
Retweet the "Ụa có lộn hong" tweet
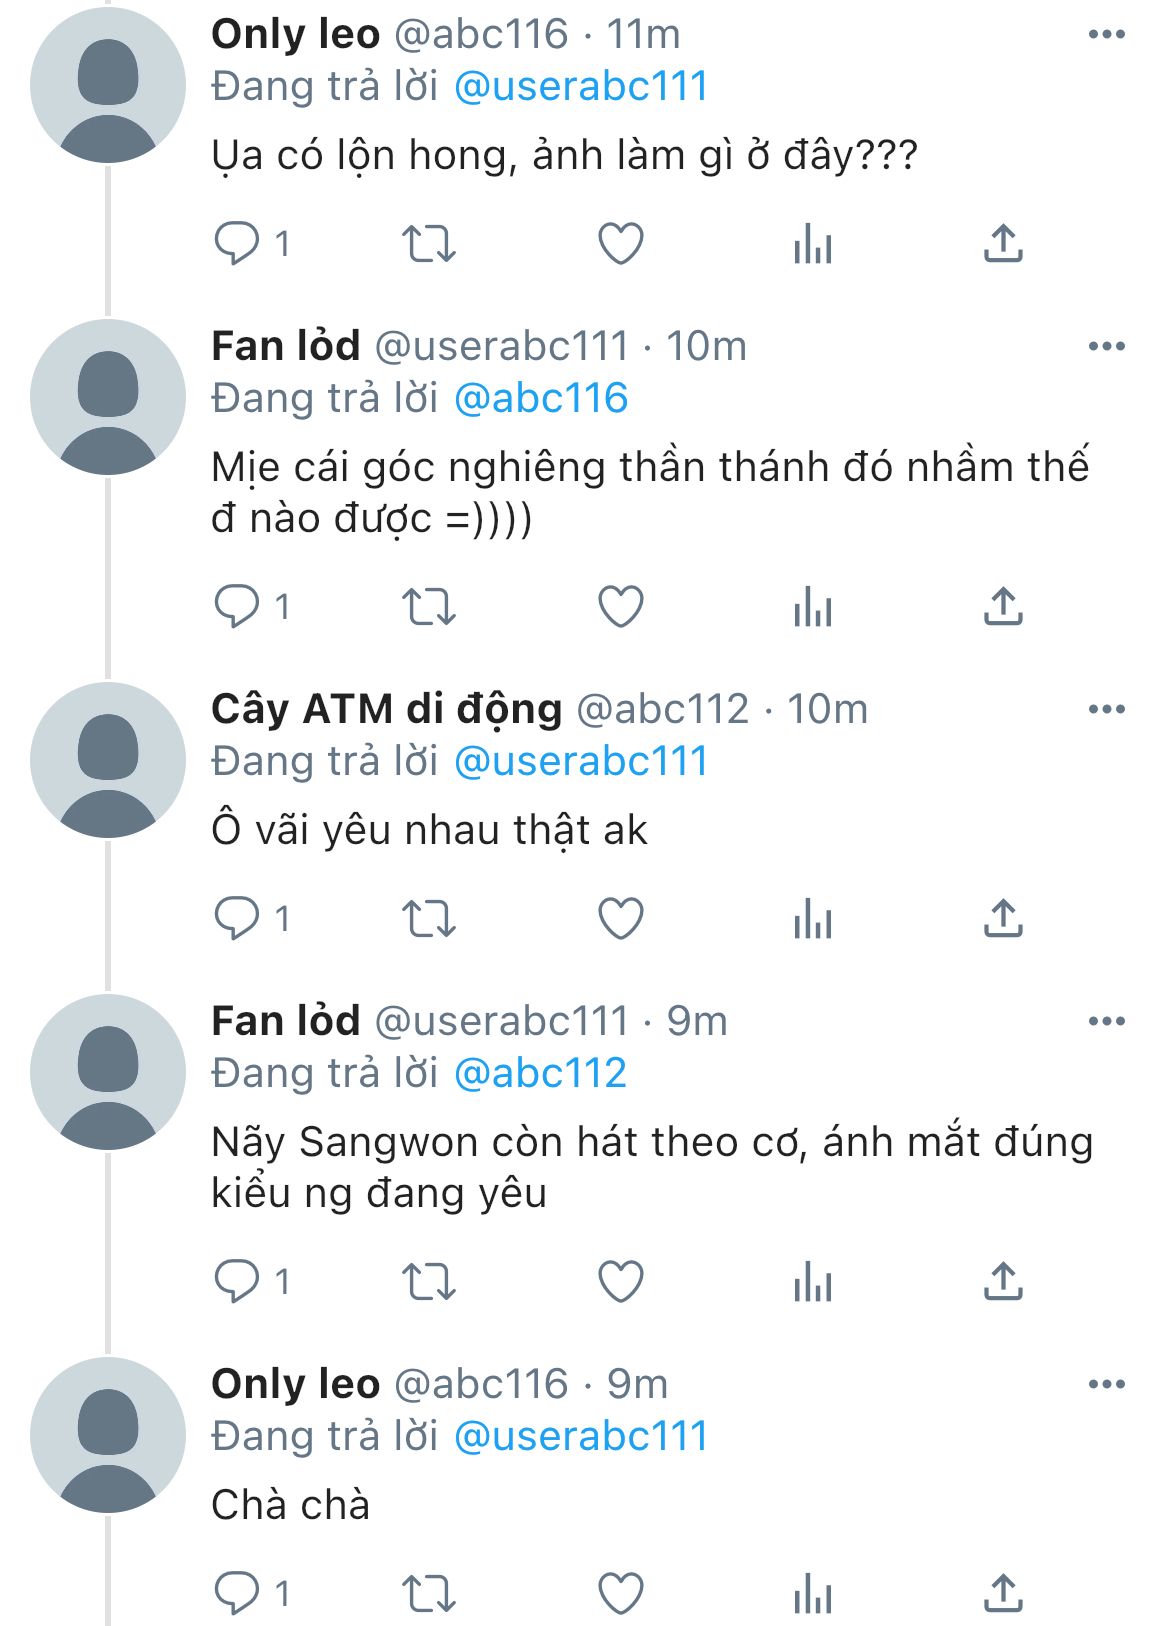[x=428, y=243]
